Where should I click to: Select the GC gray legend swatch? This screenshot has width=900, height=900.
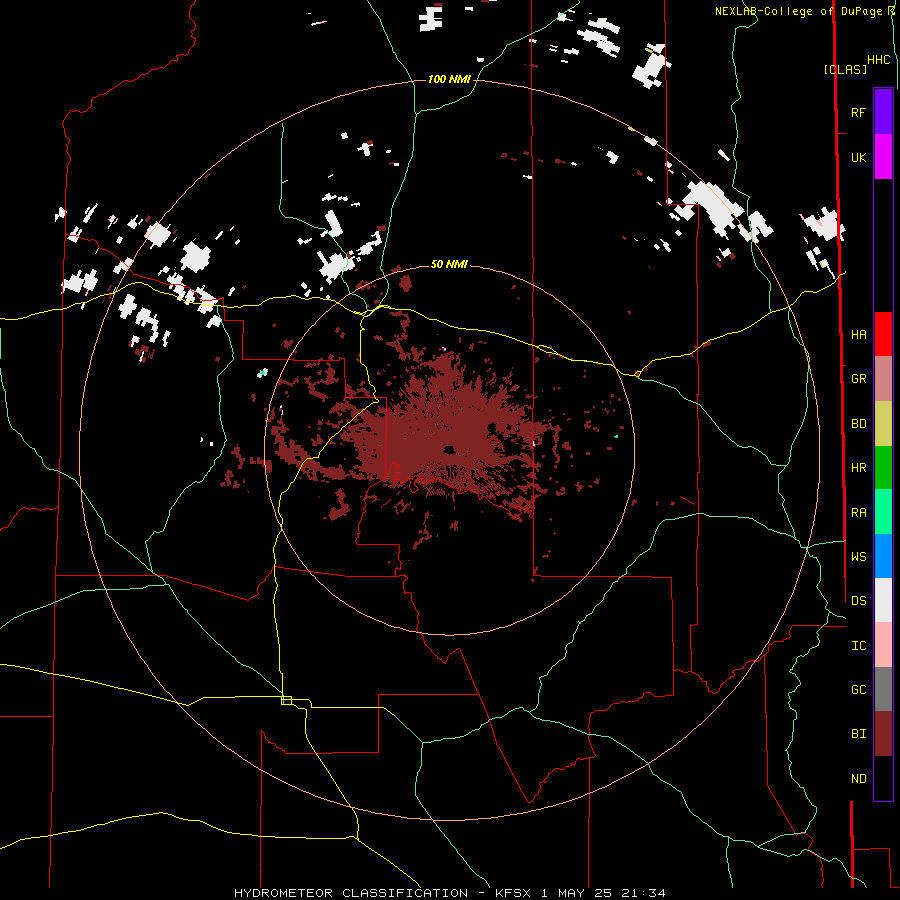[x=883, y=689]
